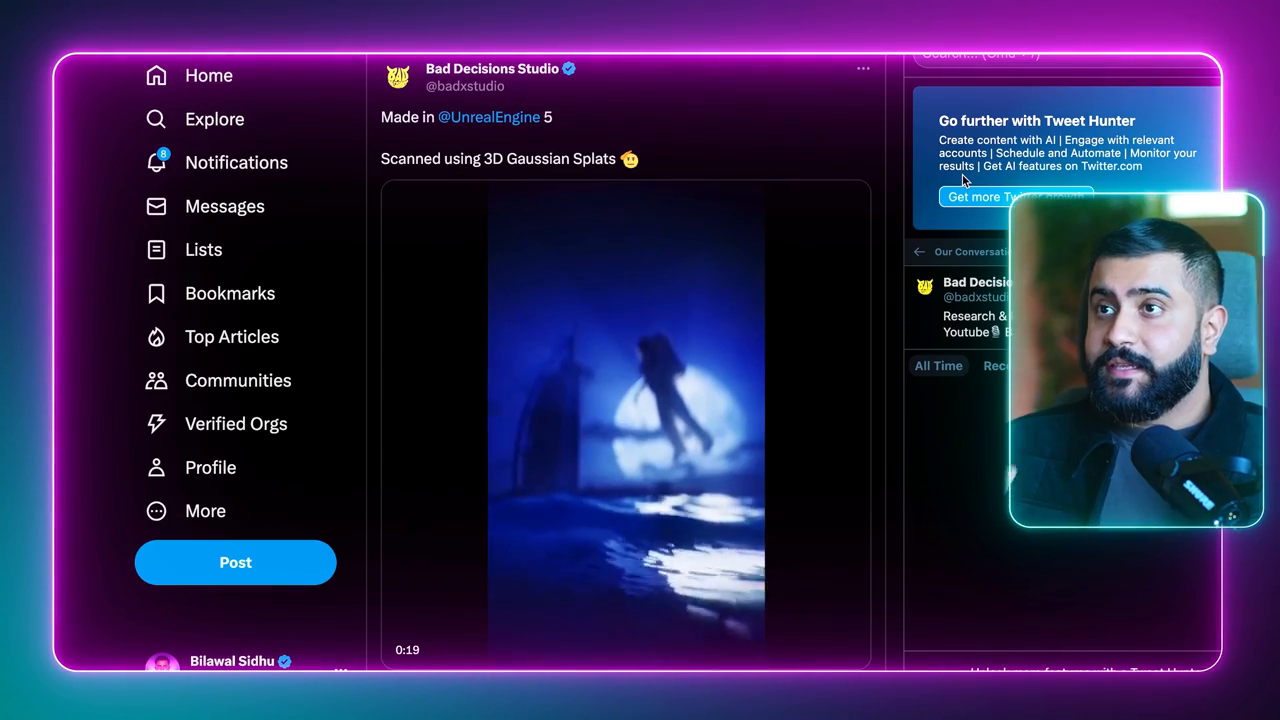Click the Communities people icon

156,380
